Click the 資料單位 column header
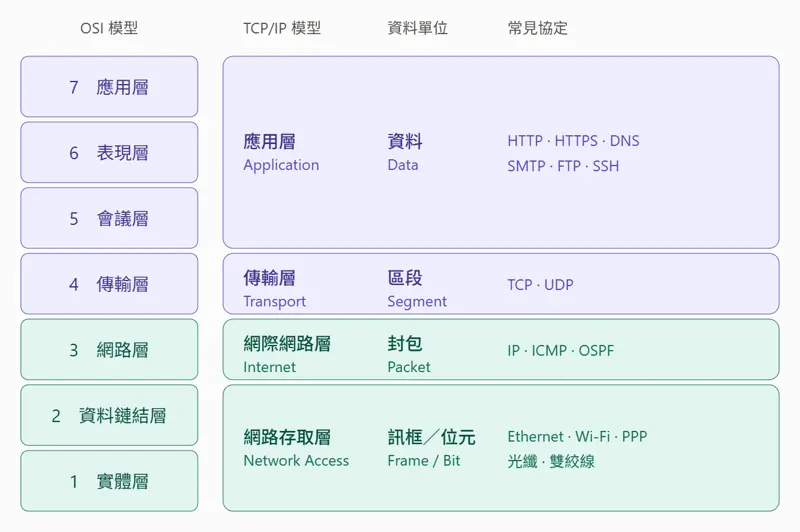This screenshot has width=800, height=532. (417, 28)
